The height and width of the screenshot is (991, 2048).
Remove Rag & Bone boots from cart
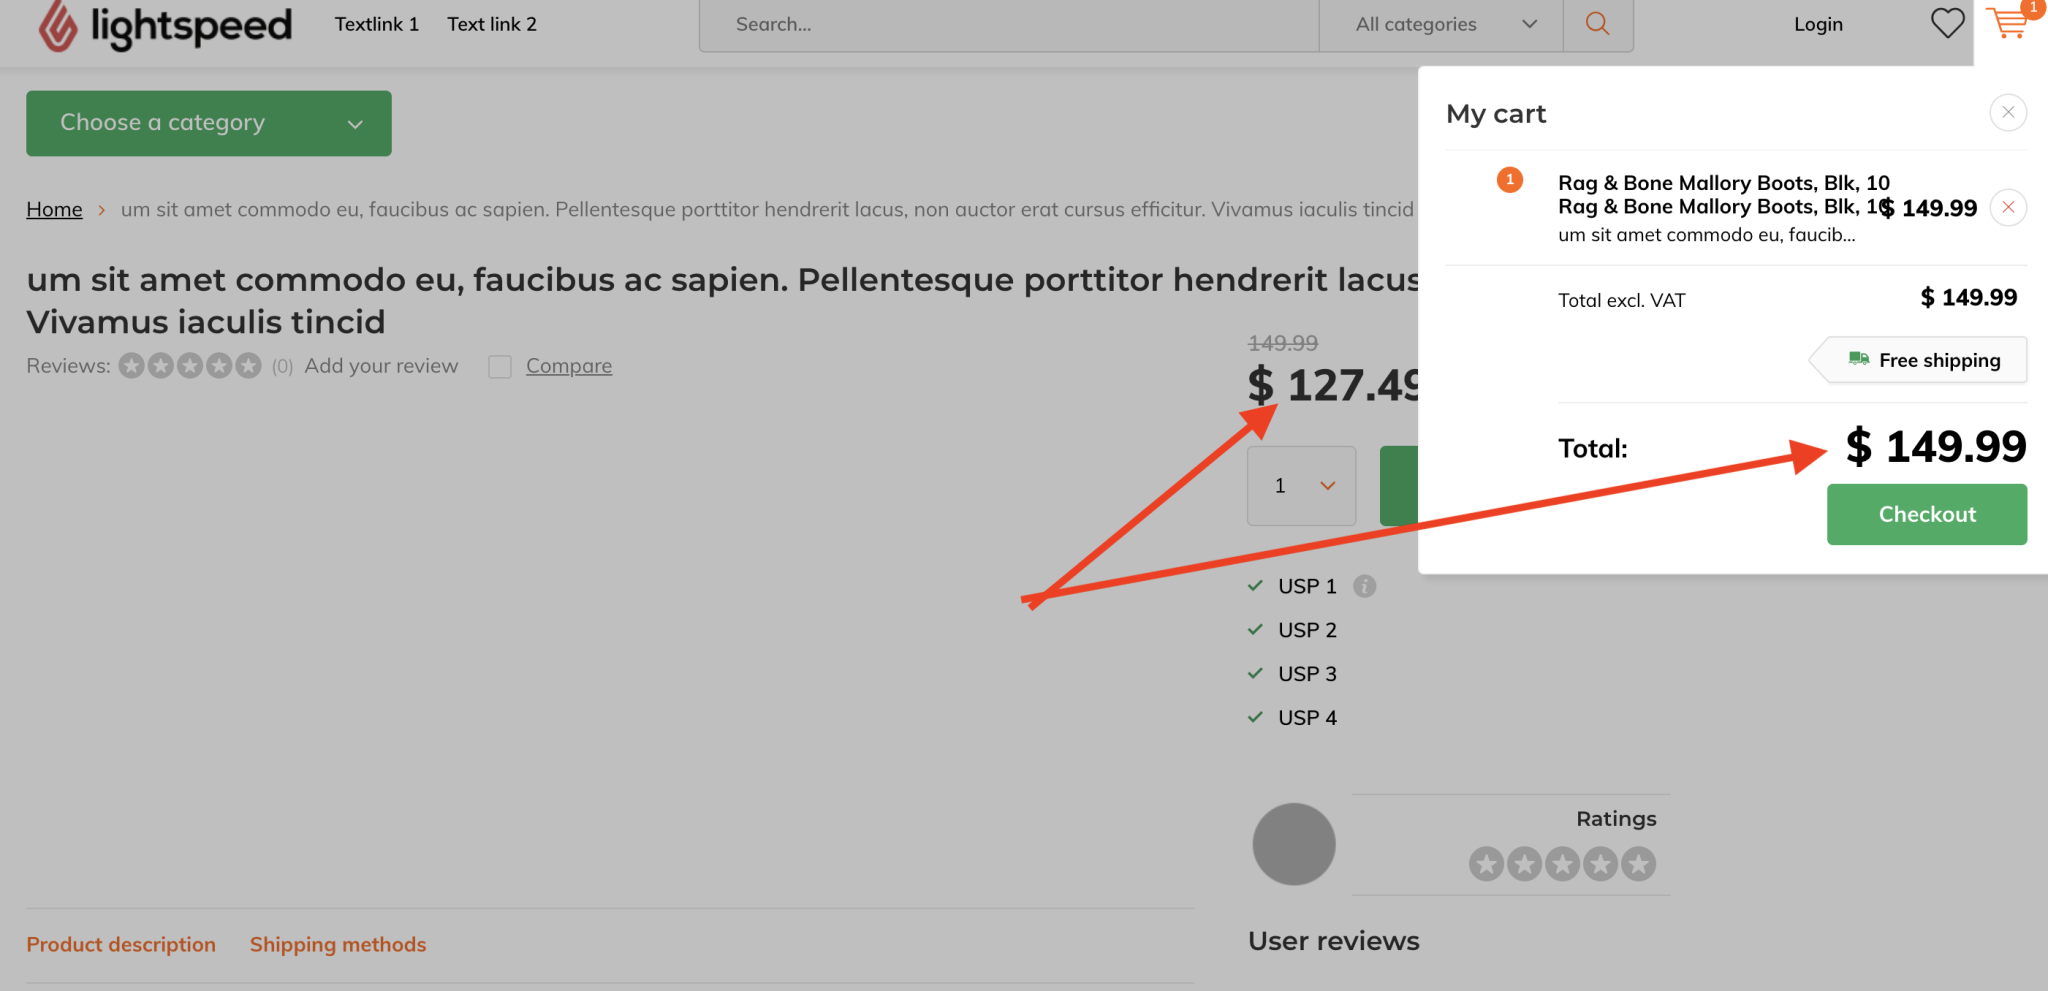2008,207
